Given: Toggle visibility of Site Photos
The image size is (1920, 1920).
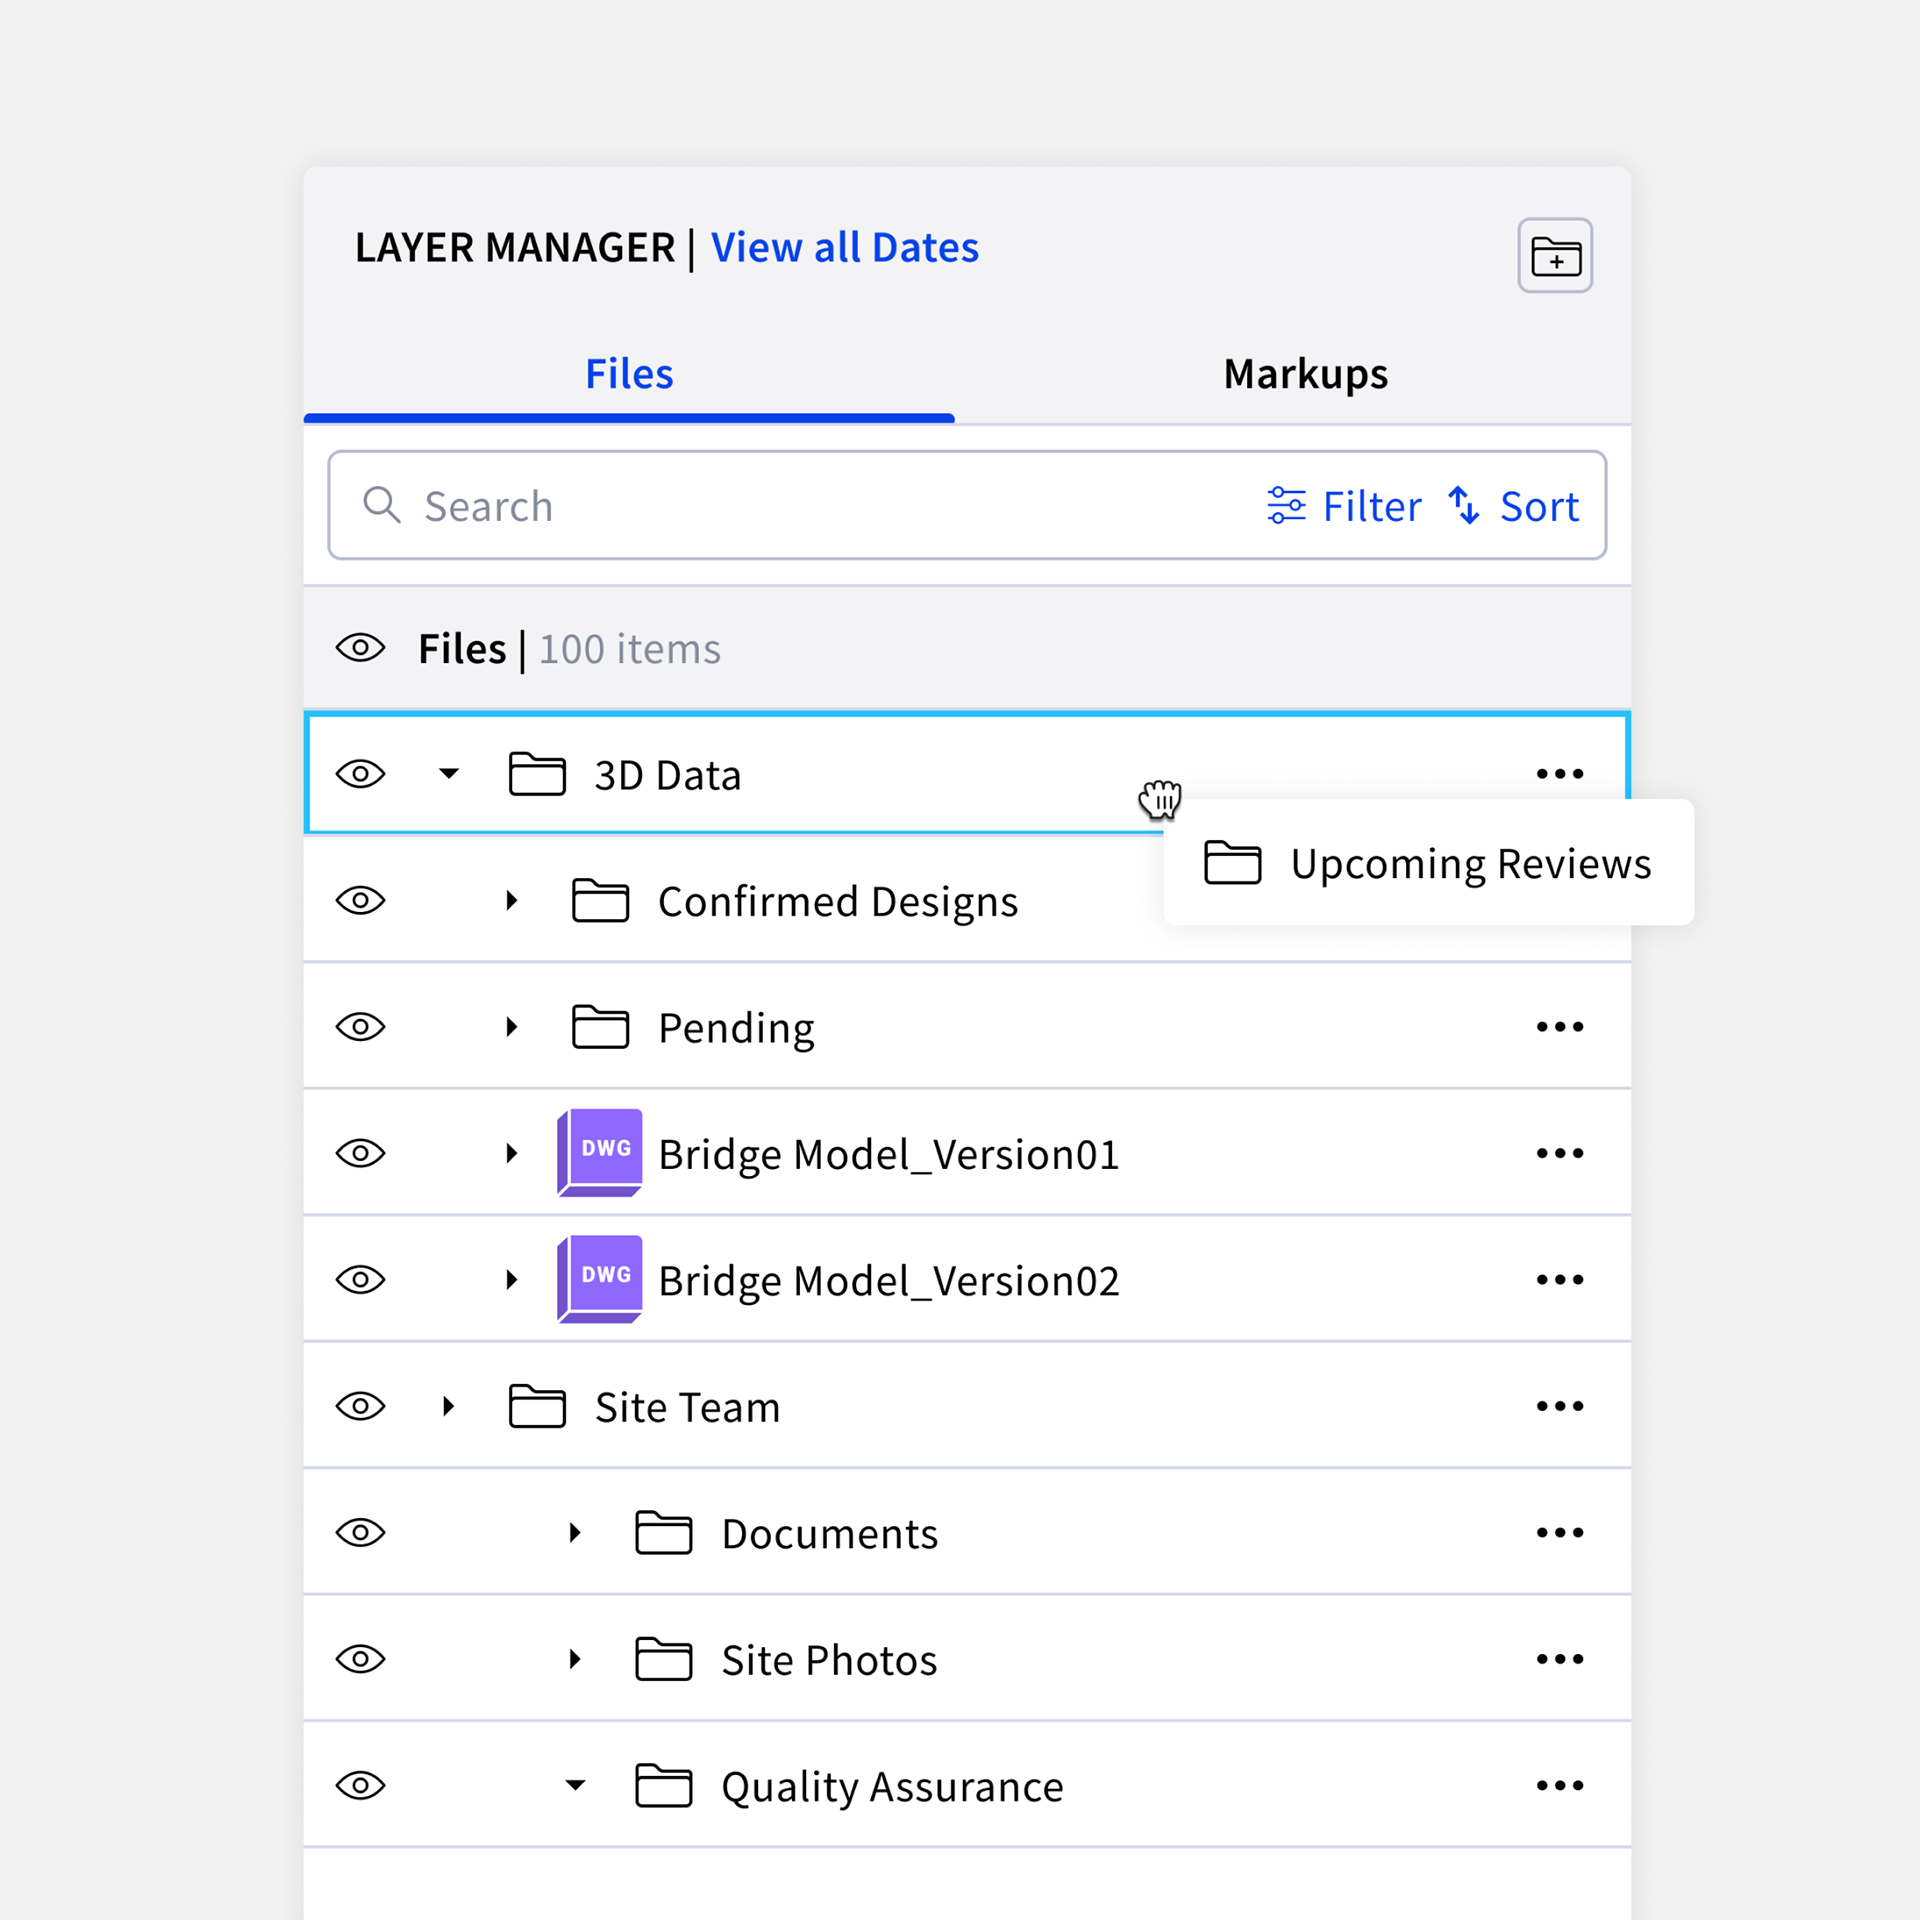Looking at the screenshot, I should [x=360, y=1659].
